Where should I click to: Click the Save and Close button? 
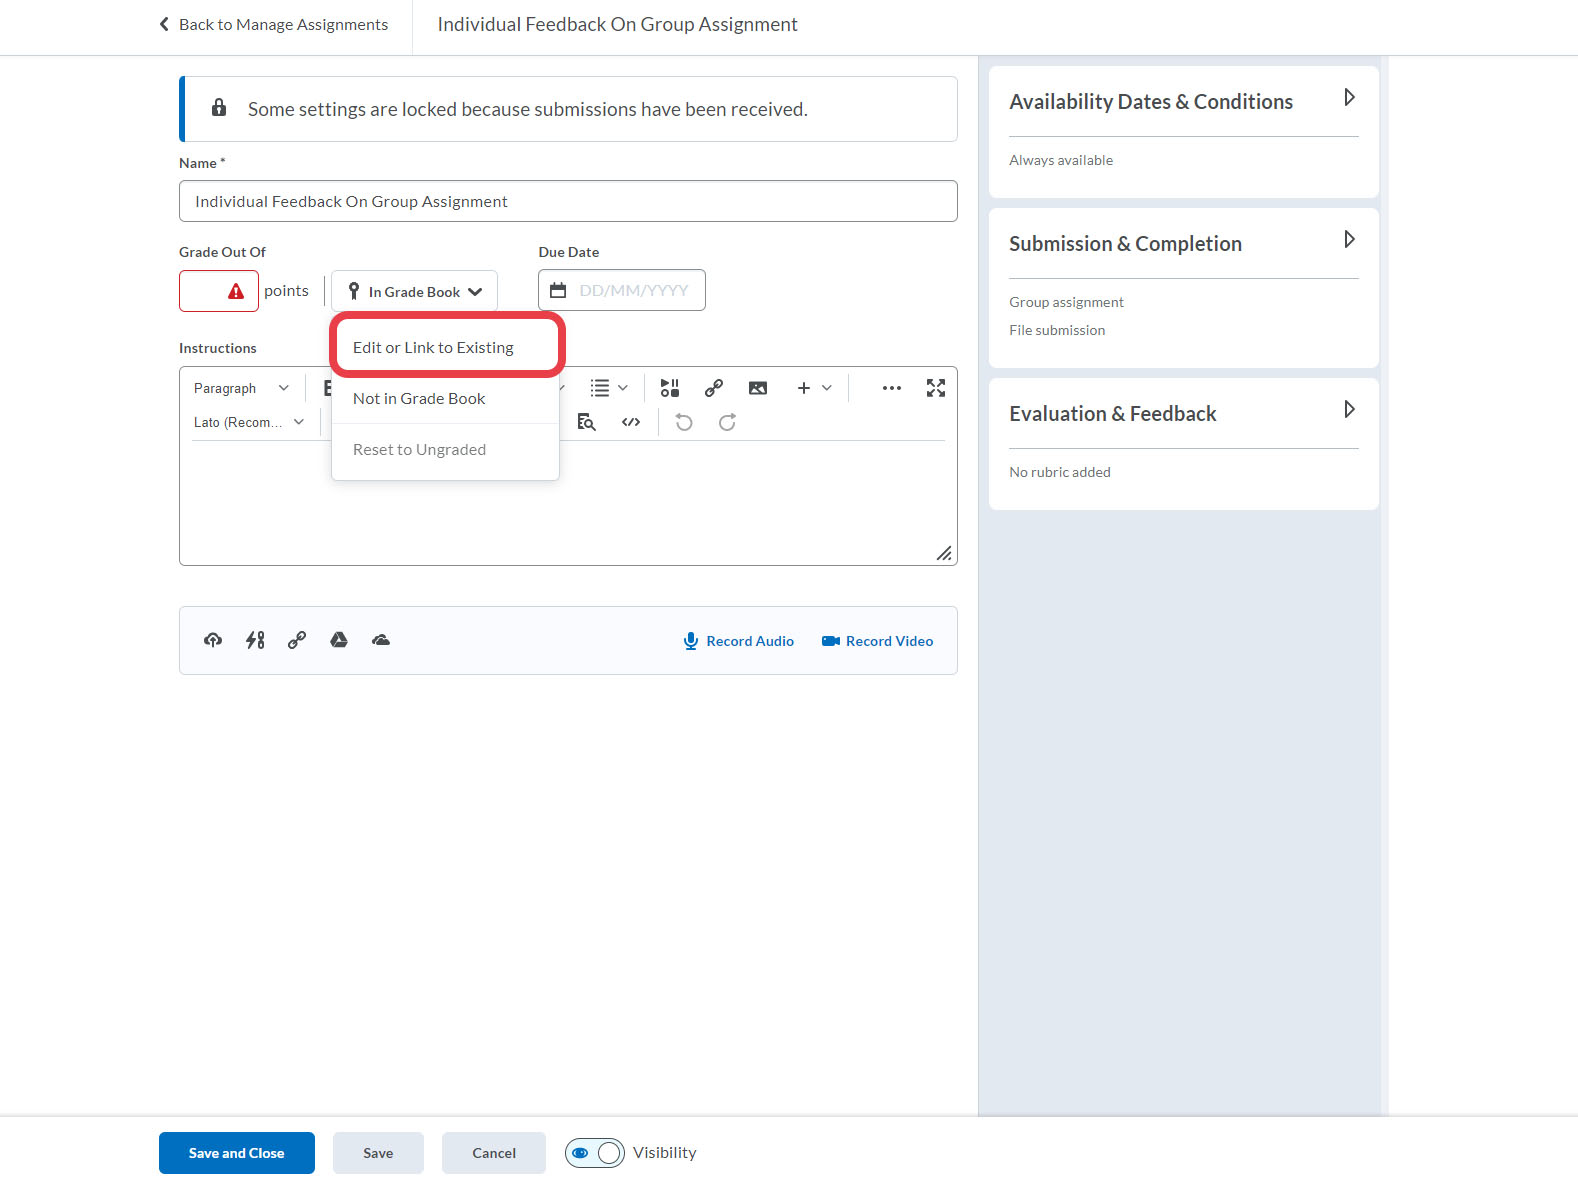point(237,1153)
